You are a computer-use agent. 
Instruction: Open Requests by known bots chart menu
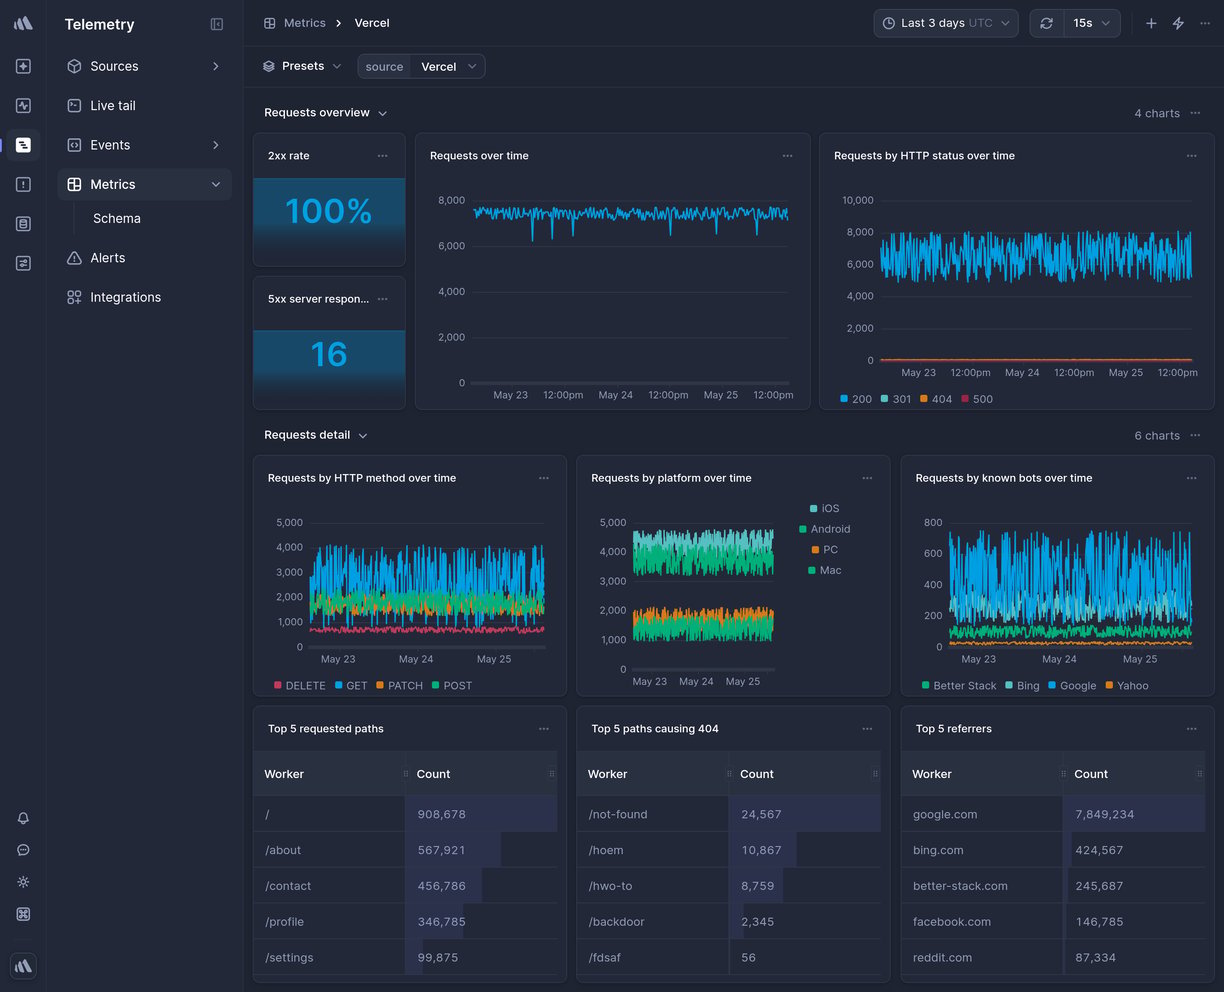[1191, 478]
